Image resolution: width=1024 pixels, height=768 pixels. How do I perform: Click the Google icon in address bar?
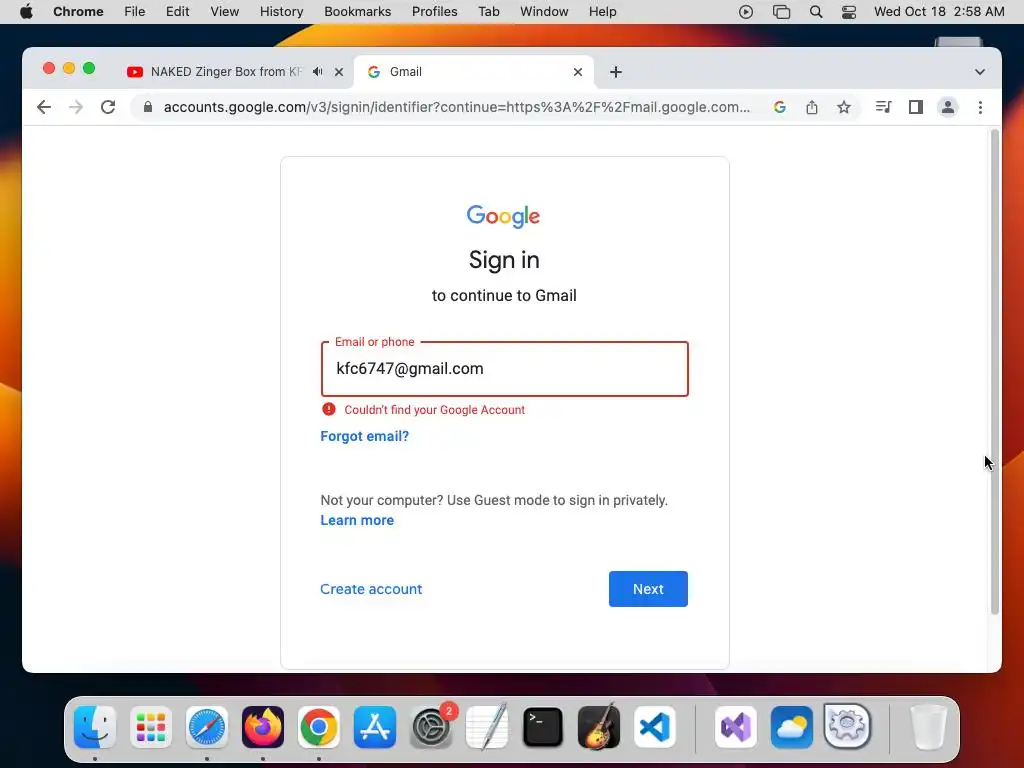coord(780,107)
